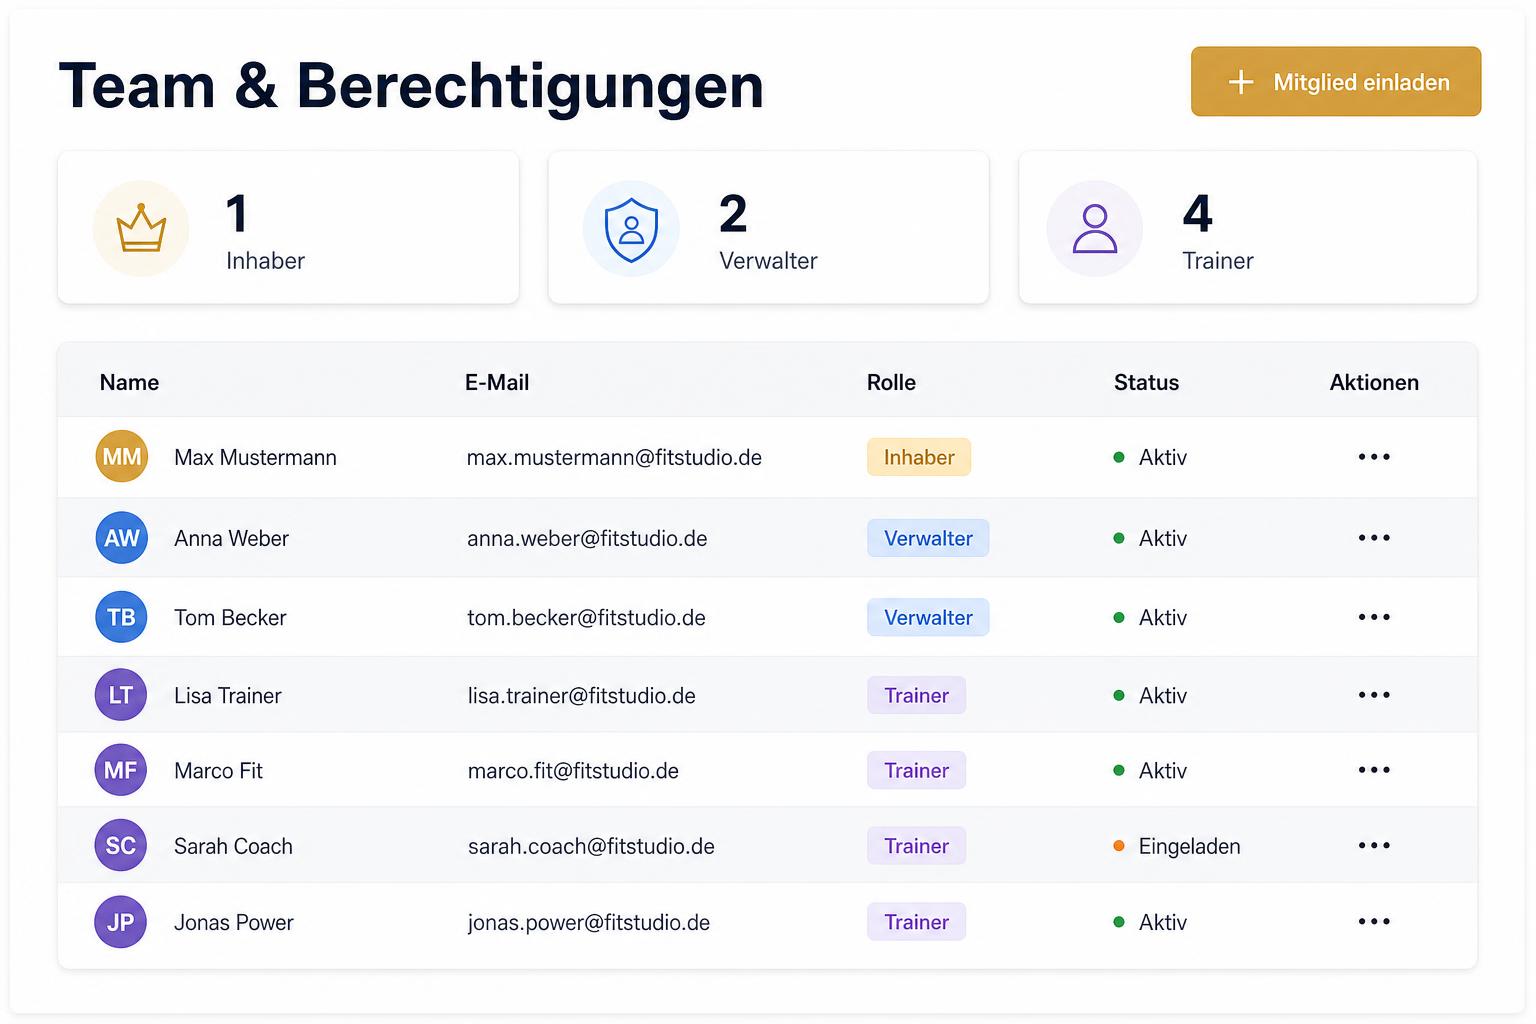Click the plus icon in Mitglied einladen
This screenshot has width=1536, height=1024.
tap(1240, 82)
